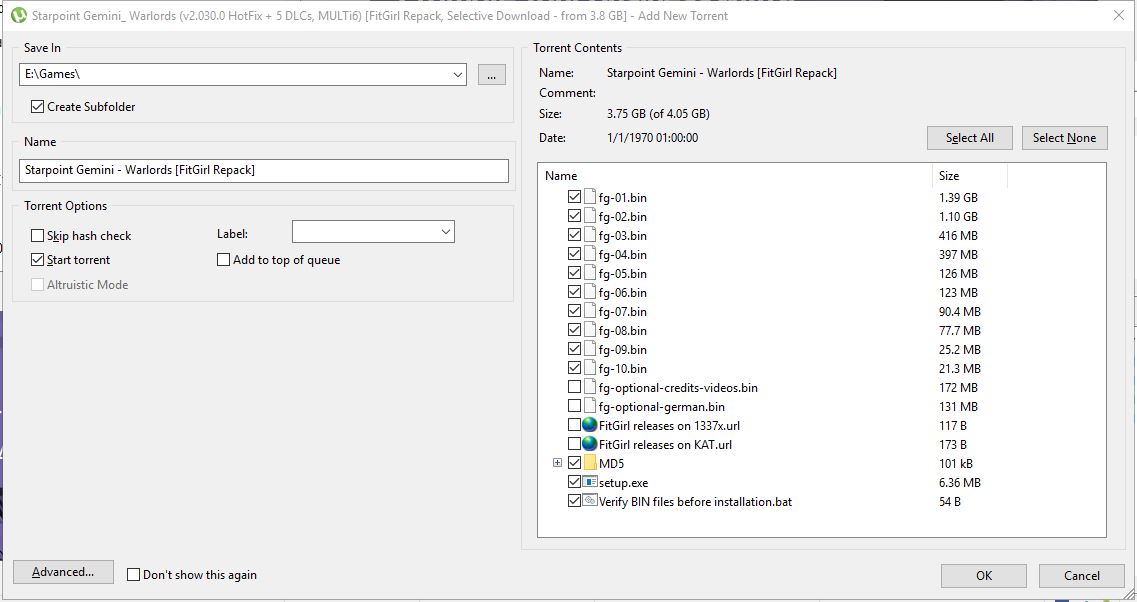The width and height of the screenshot is (1137, 602).
Task: Click Select None button
Action: (x=1064, y=138)
